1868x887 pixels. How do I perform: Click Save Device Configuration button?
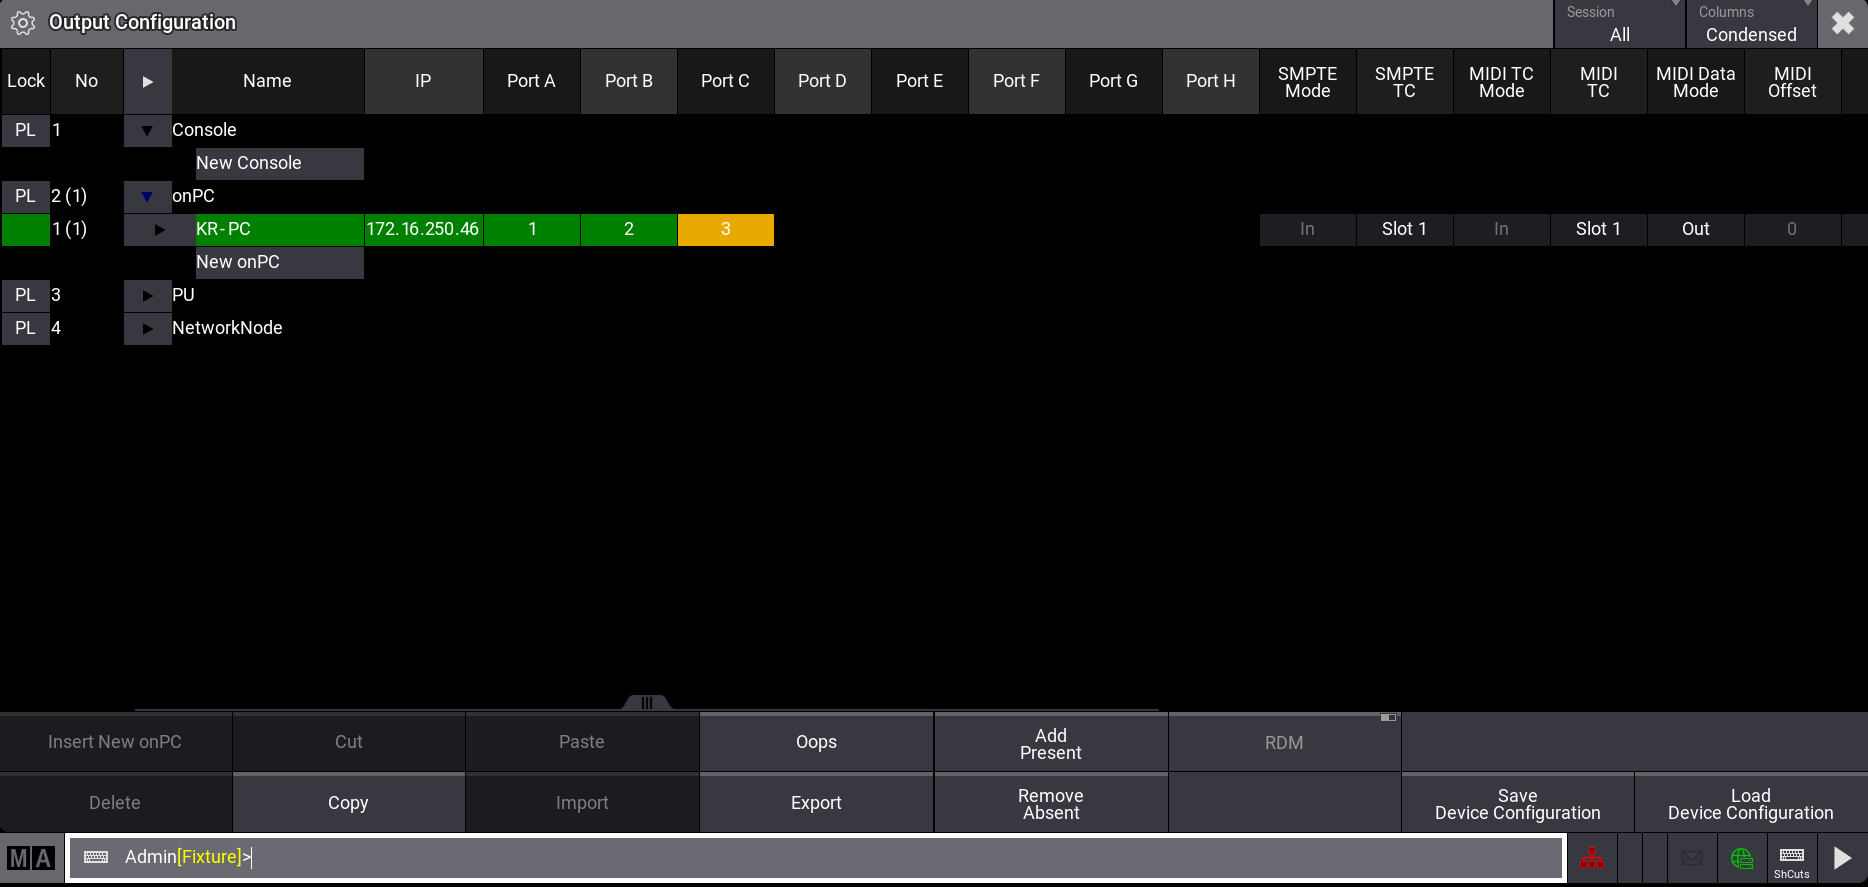point(1517,803)
